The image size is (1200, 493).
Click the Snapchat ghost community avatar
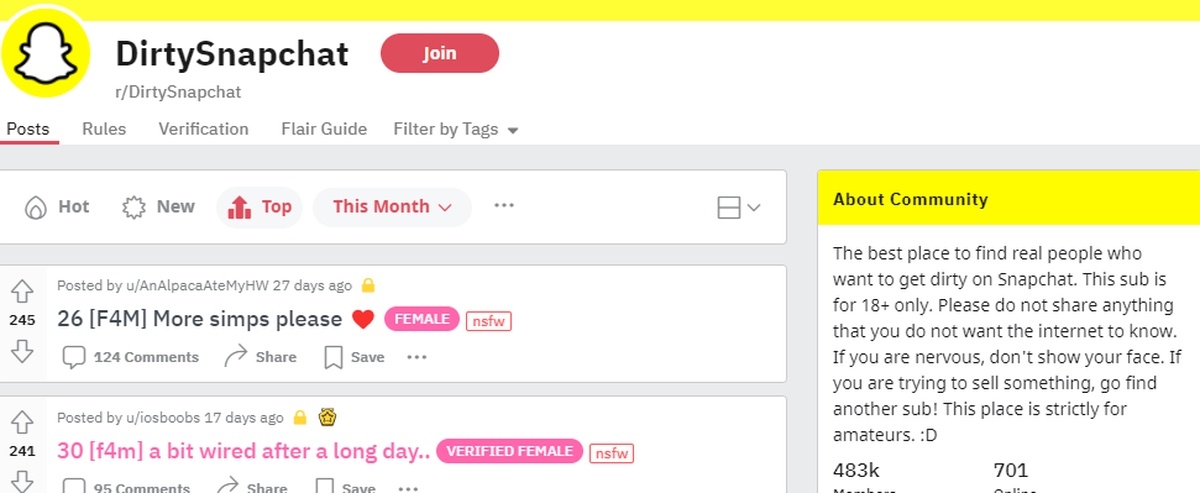[x=46, y=57]
